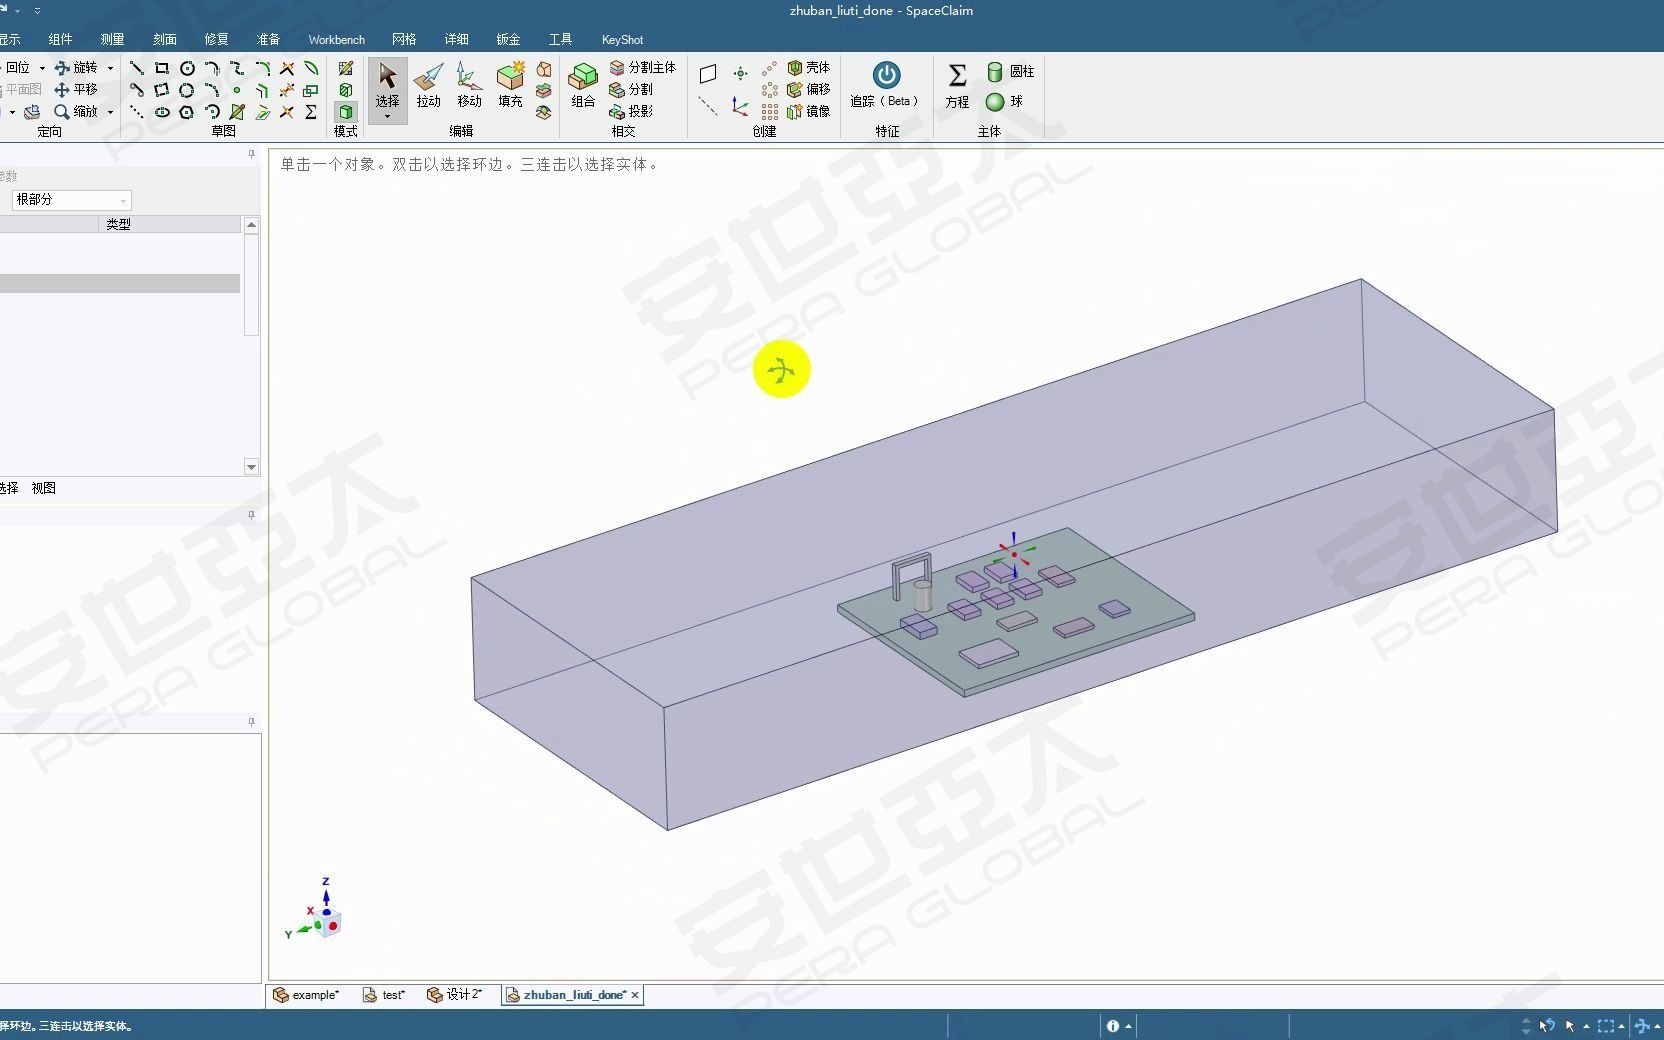Open the Equation sigma sketch tool
This screenshot has width=1664, height=1040.
[x=311, y=112]
